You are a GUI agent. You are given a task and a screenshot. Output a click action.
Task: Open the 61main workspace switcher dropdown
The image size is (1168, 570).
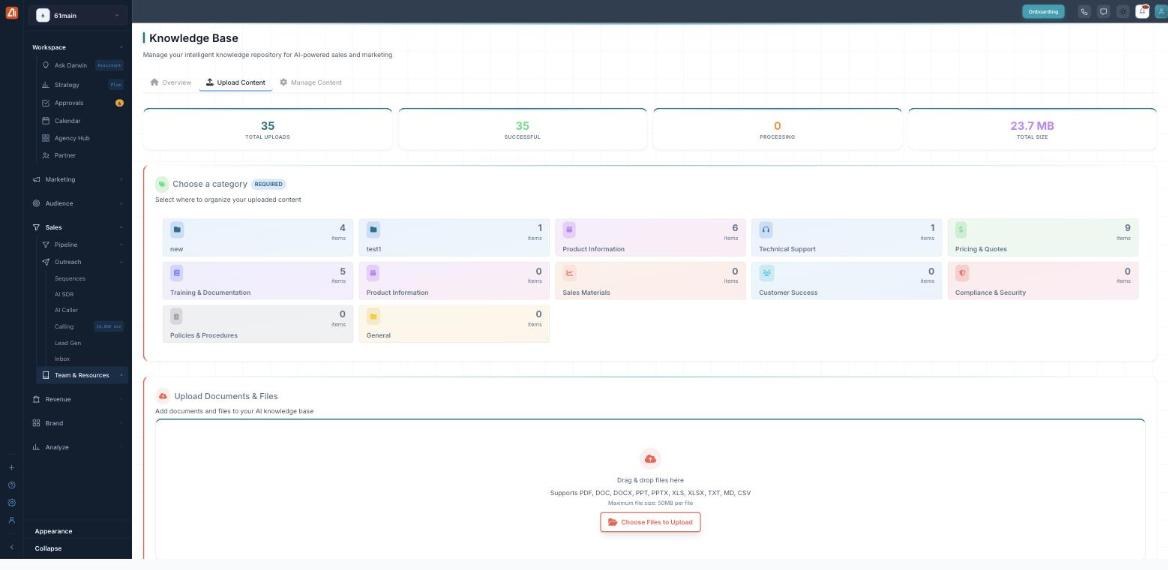[78, 16]
